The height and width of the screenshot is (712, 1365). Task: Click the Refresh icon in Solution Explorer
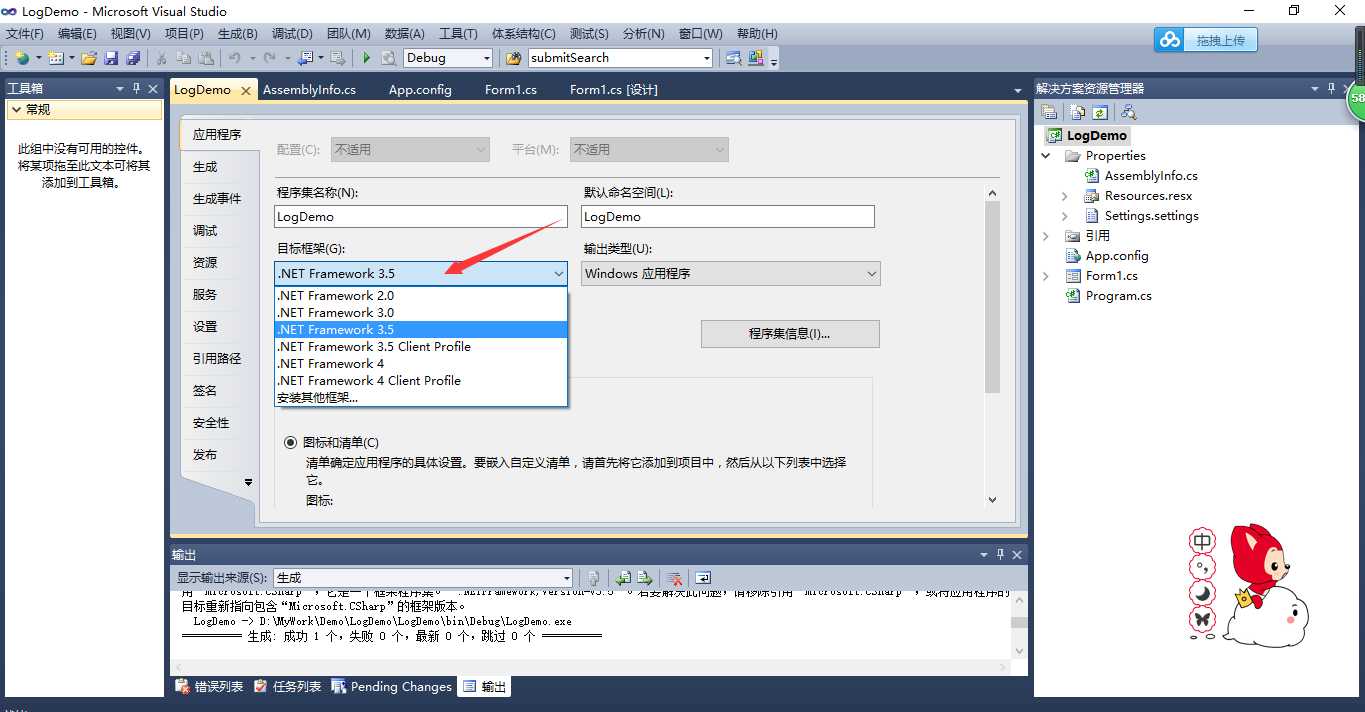pos(1100,112)
